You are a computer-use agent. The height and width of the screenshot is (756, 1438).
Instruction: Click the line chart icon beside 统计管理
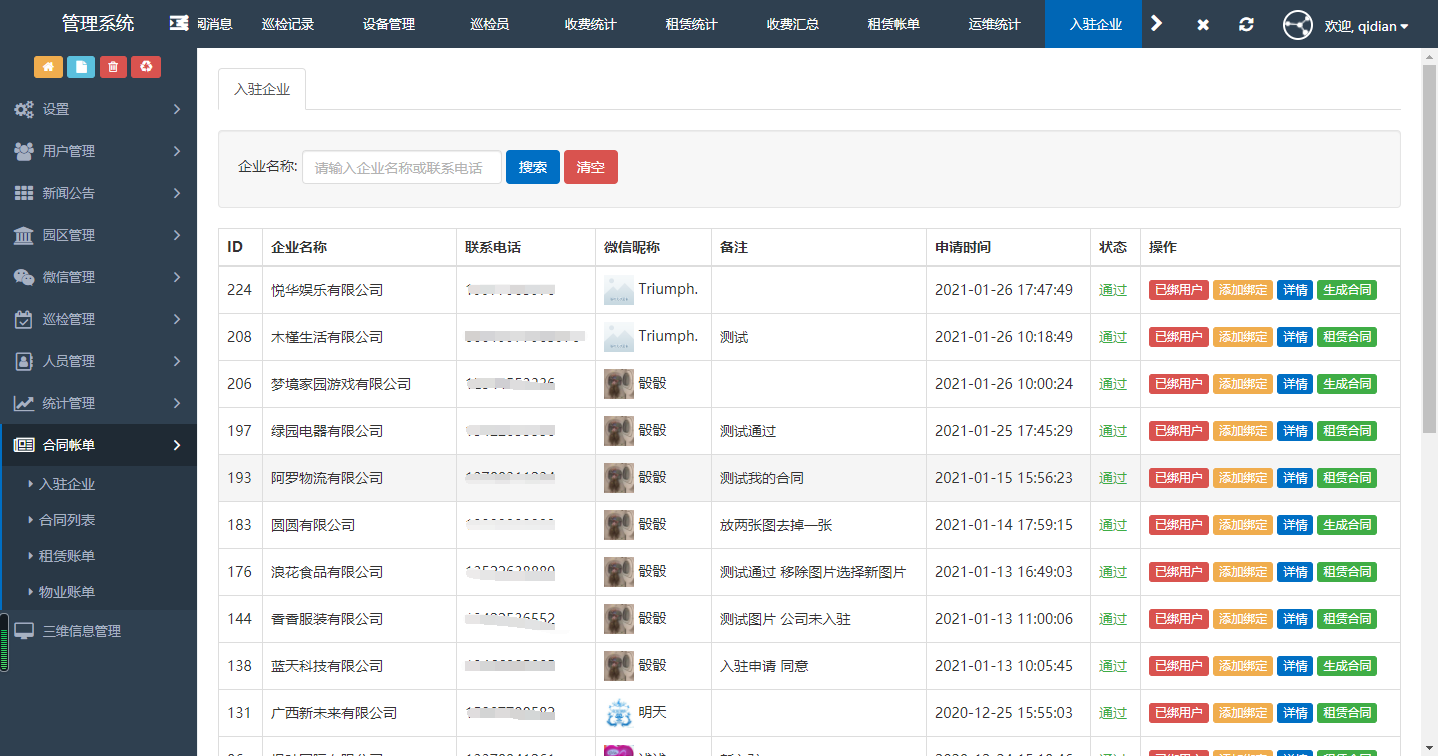click(24, 403)
